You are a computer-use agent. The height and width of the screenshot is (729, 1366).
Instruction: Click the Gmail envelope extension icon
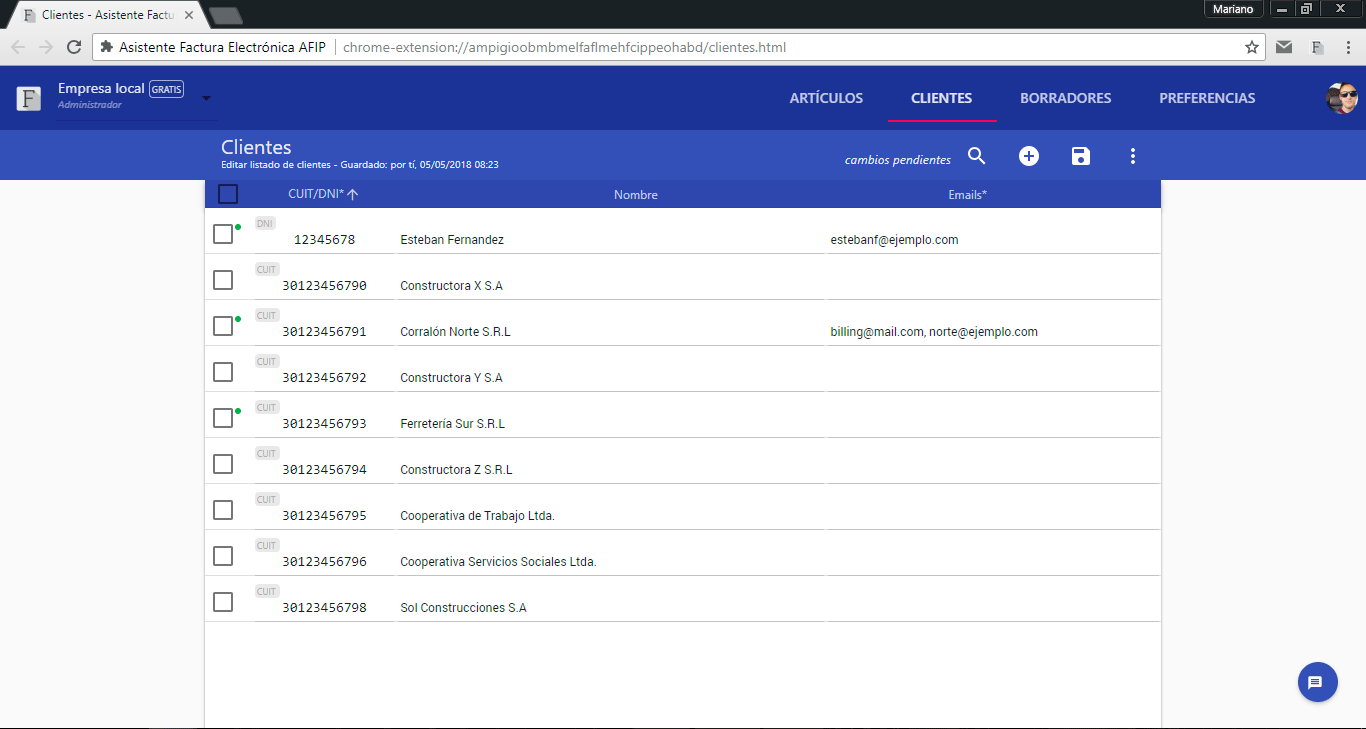pos(1284,47)
